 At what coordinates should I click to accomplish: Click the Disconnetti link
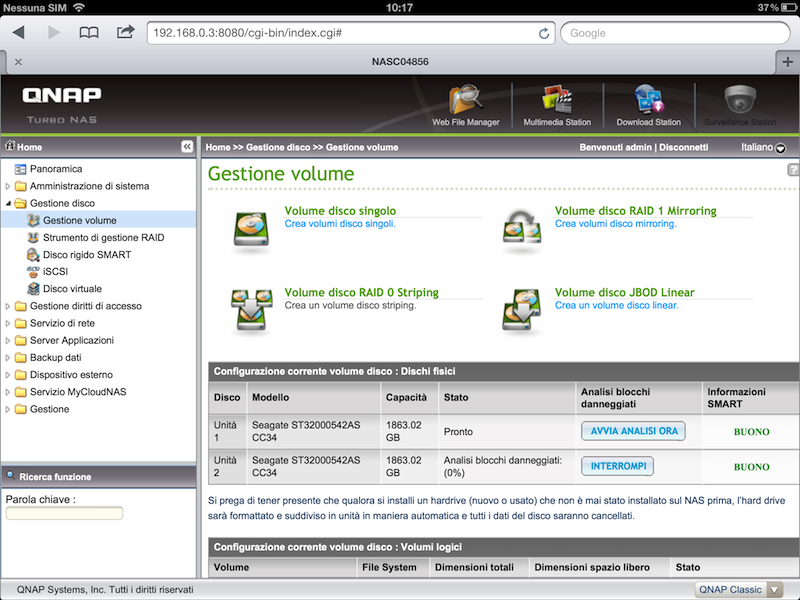tap(683, 147)
